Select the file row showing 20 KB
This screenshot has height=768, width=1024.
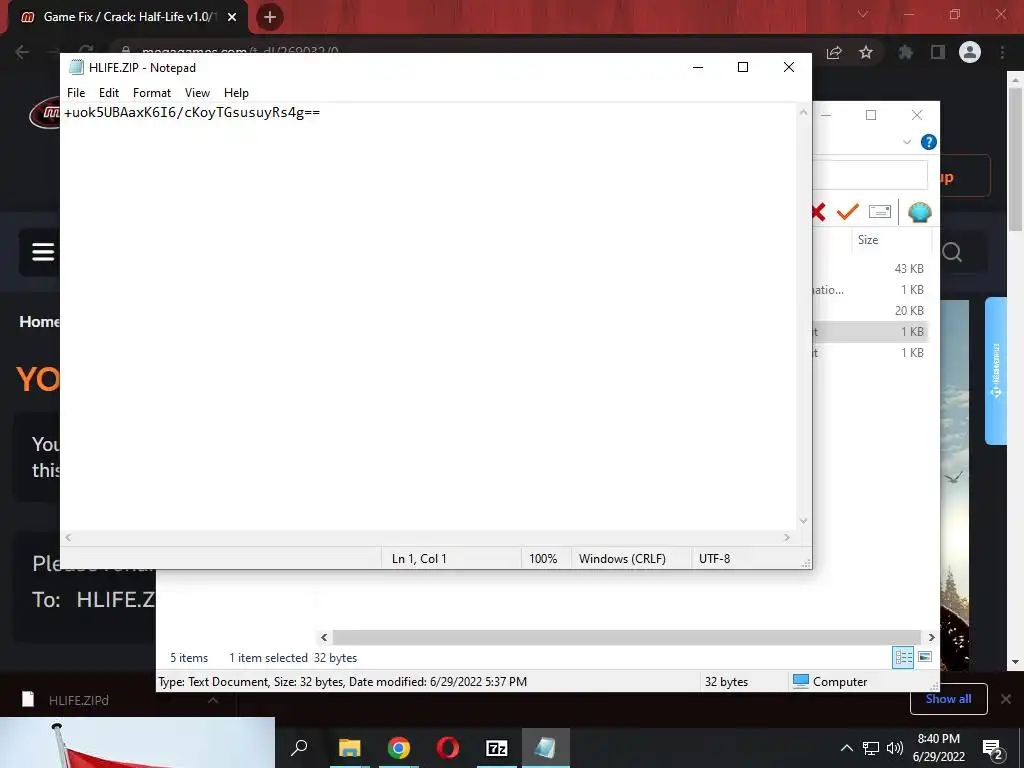870,310
